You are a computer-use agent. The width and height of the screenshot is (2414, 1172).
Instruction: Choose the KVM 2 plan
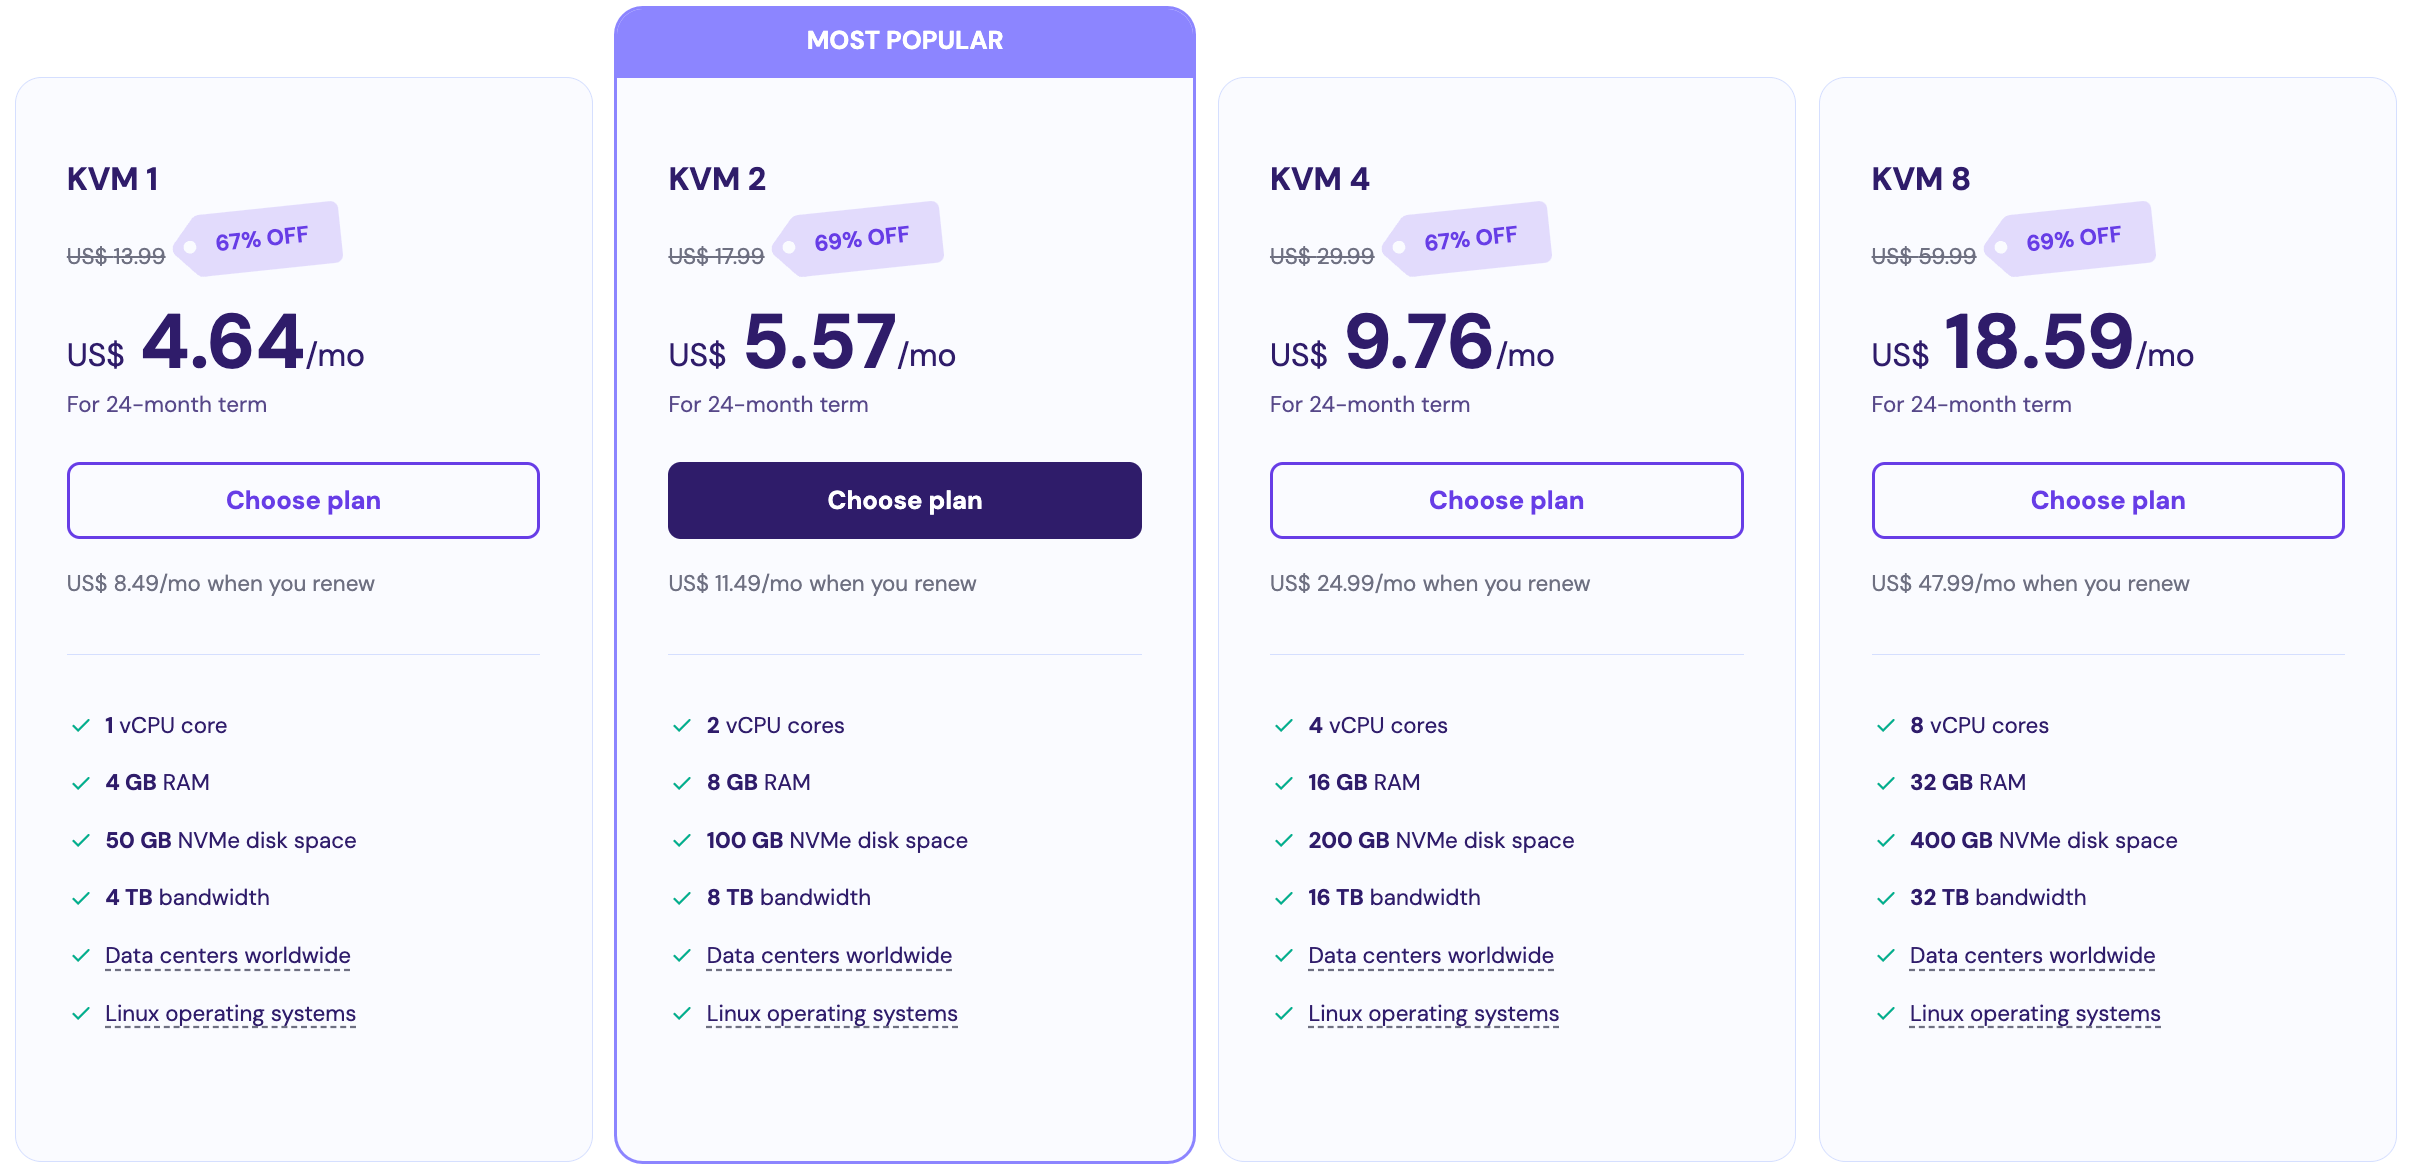tap(904, 500)
